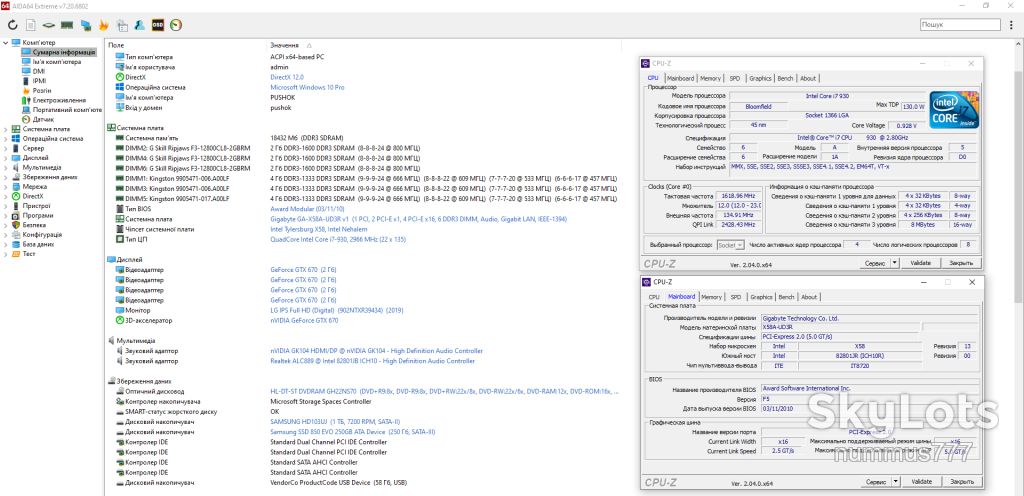This screenshot has height=496, width=1024.
Task: Select Ім'я комп'ютера tree item
Action: click(x=57, y=62)
